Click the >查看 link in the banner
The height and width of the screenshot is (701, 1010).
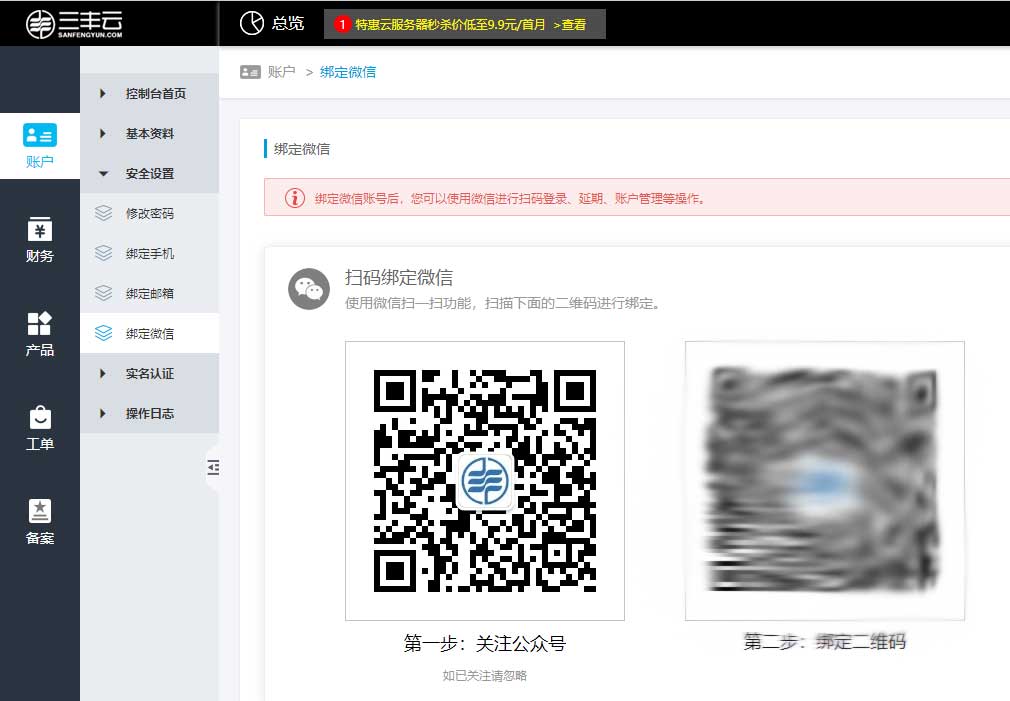click(x=569, y=24)
